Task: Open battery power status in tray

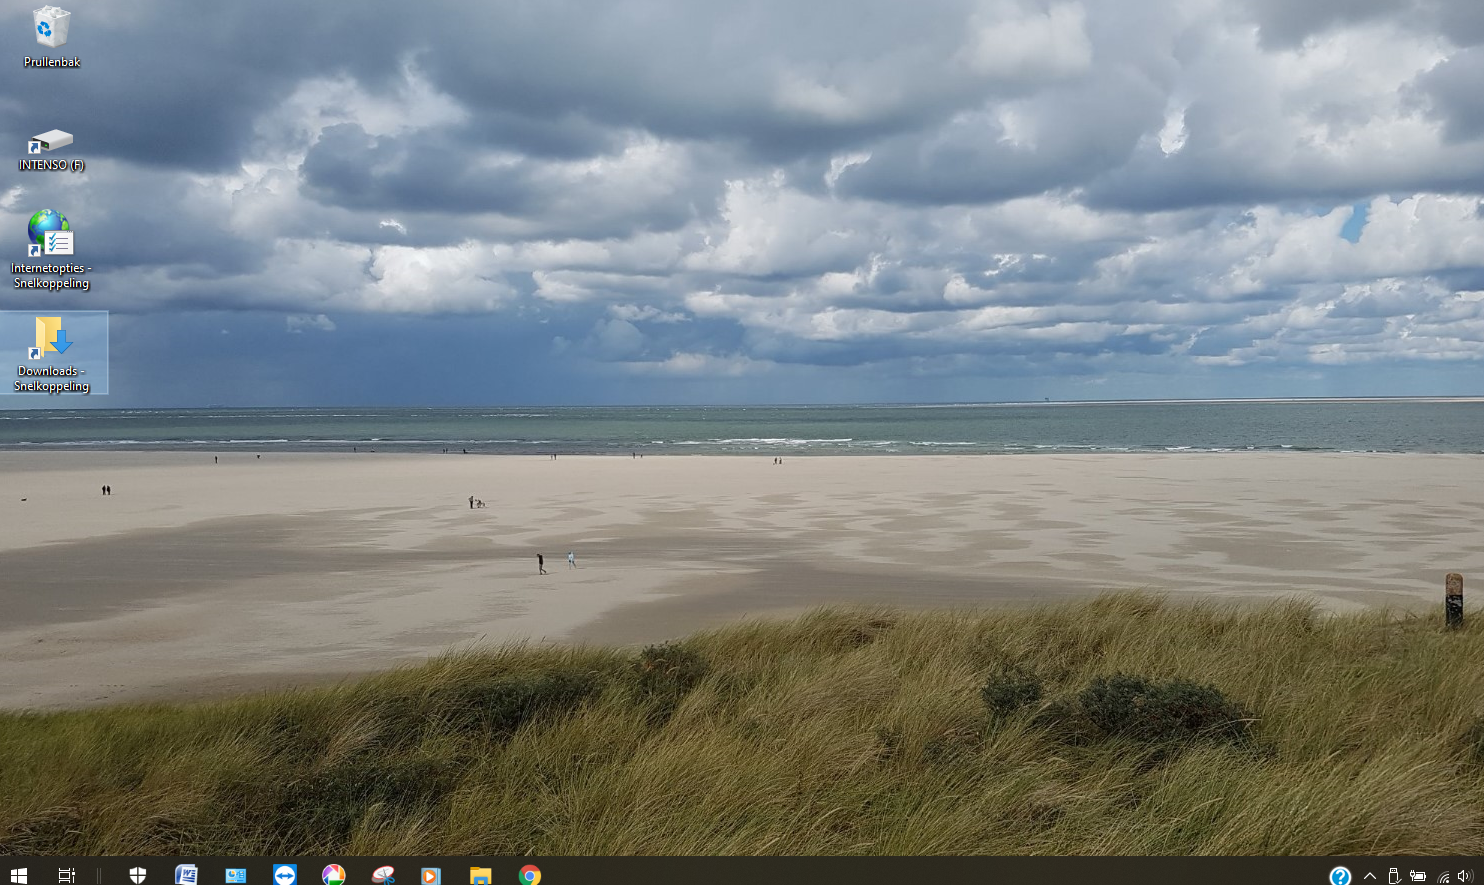Action: pos(1418,876)
